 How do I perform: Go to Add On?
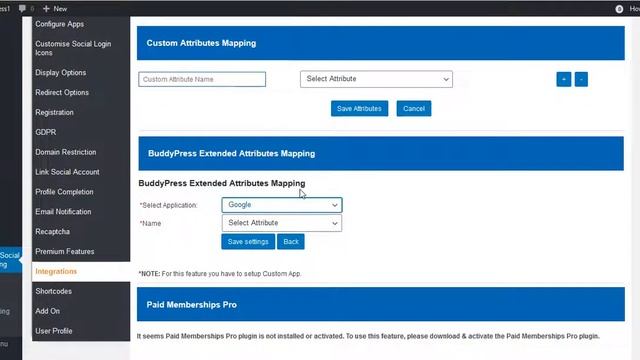[47, 311]
